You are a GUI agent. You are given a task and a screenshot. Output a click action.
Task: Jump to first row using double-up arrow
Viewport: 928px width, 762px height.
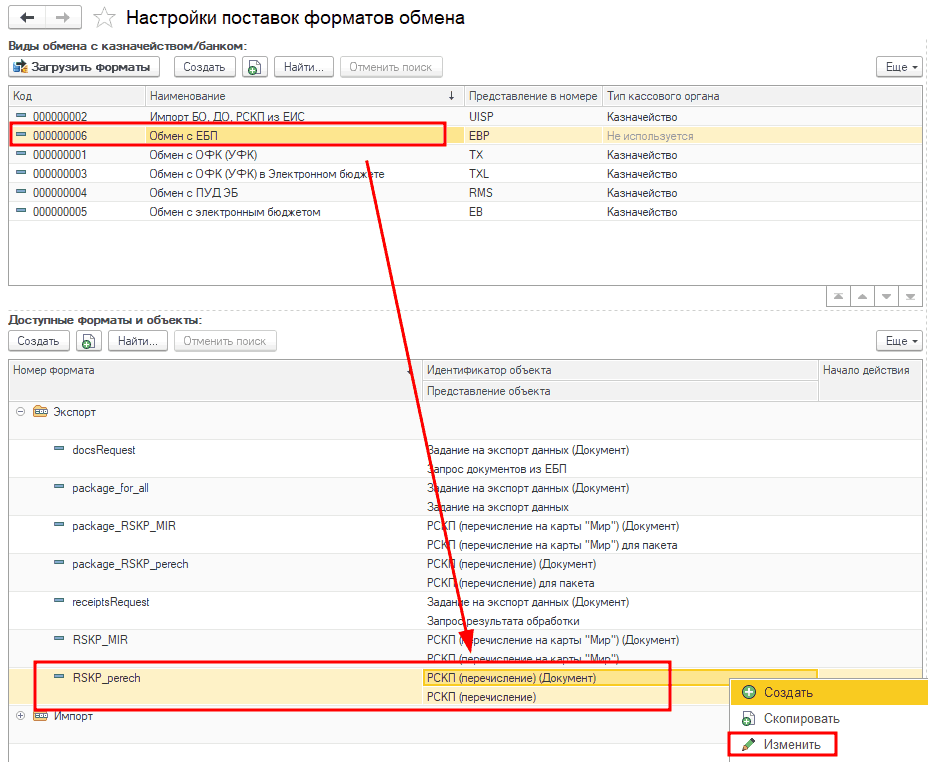click(x=837, y=297)
